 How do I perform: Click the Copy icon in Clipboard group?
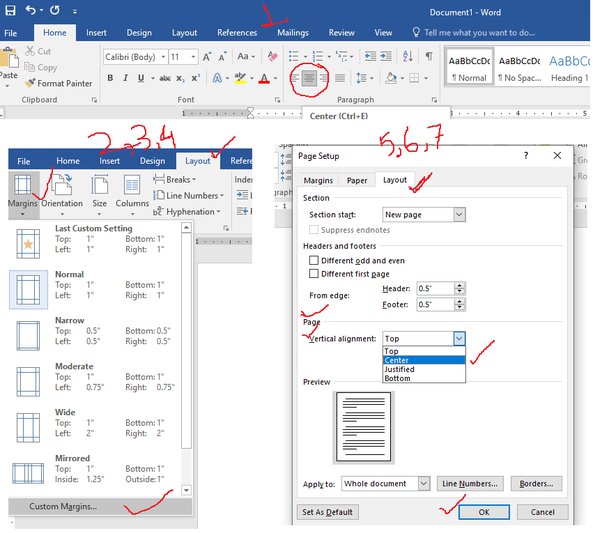tap(30, 67)
